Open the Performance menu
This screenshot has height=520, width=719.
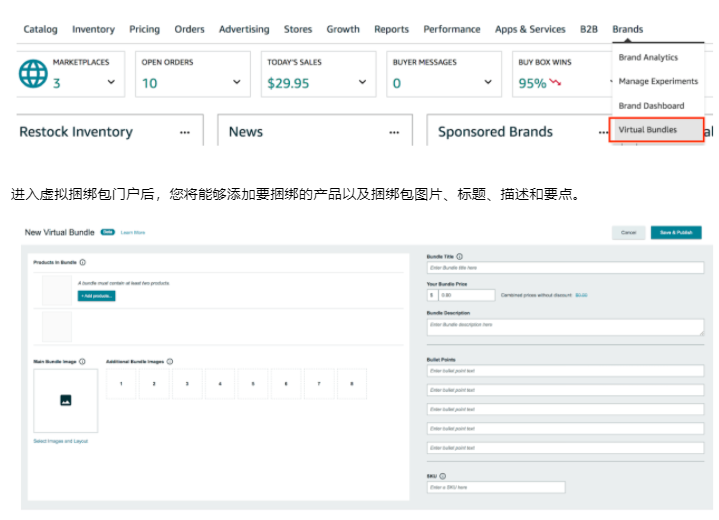click(x=452, y=29)
